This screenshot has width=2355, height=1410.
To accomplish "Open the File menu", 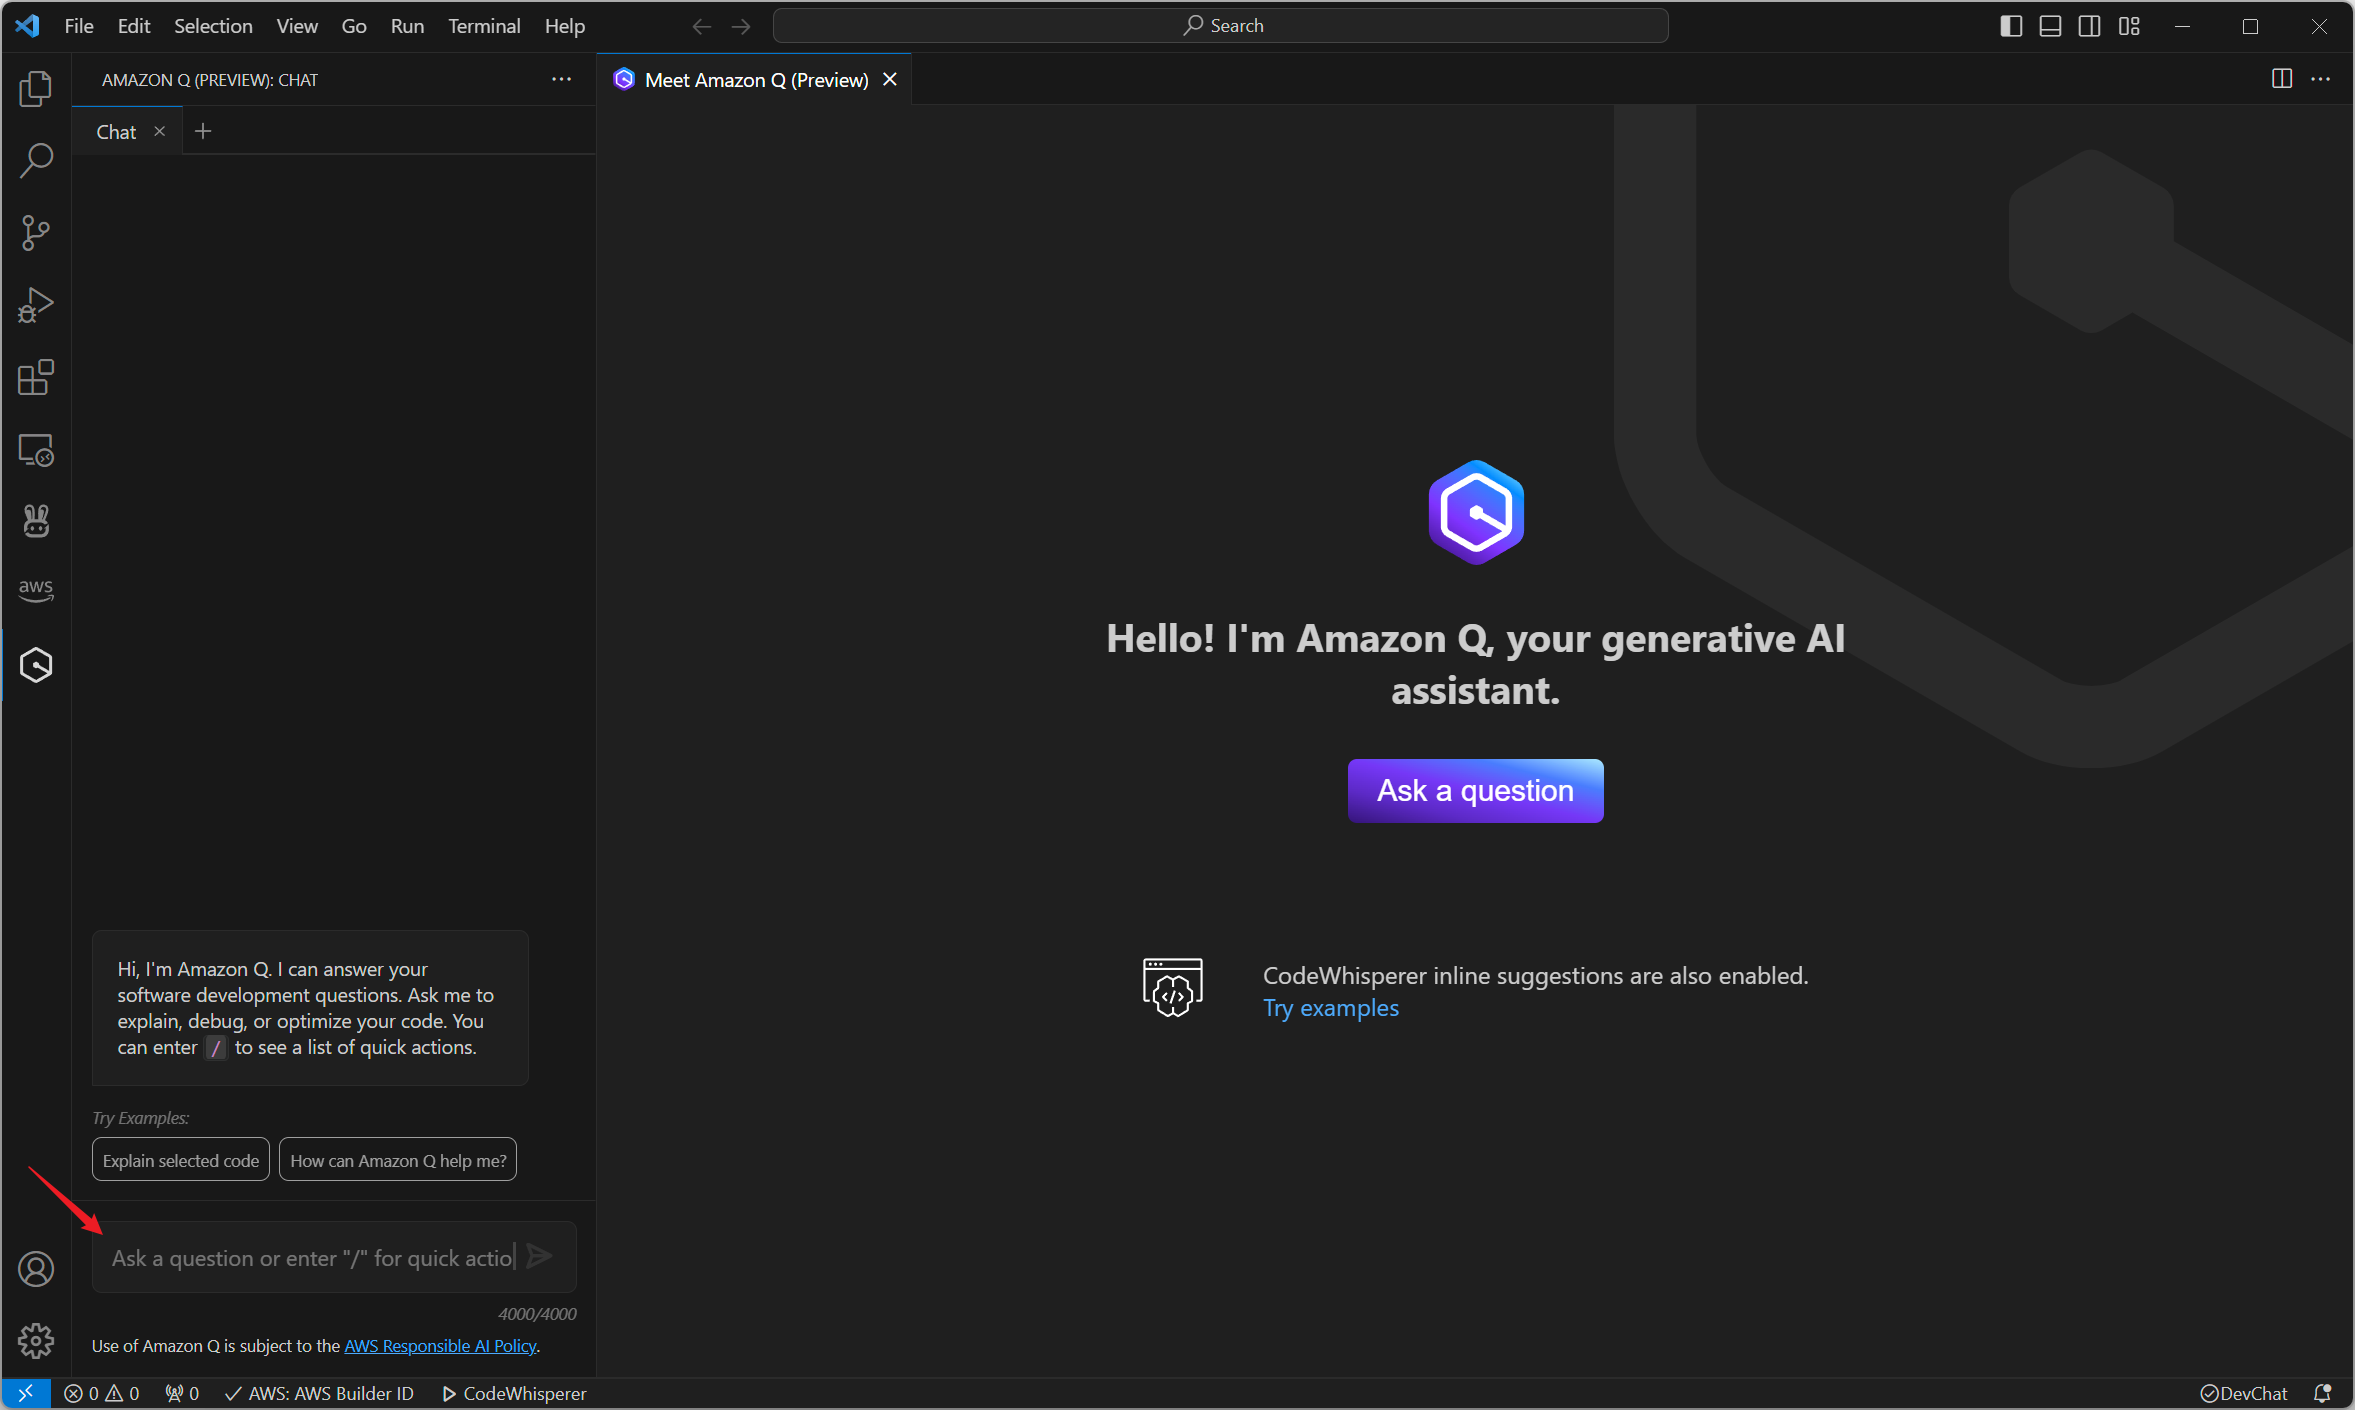I will pos(79,26).
